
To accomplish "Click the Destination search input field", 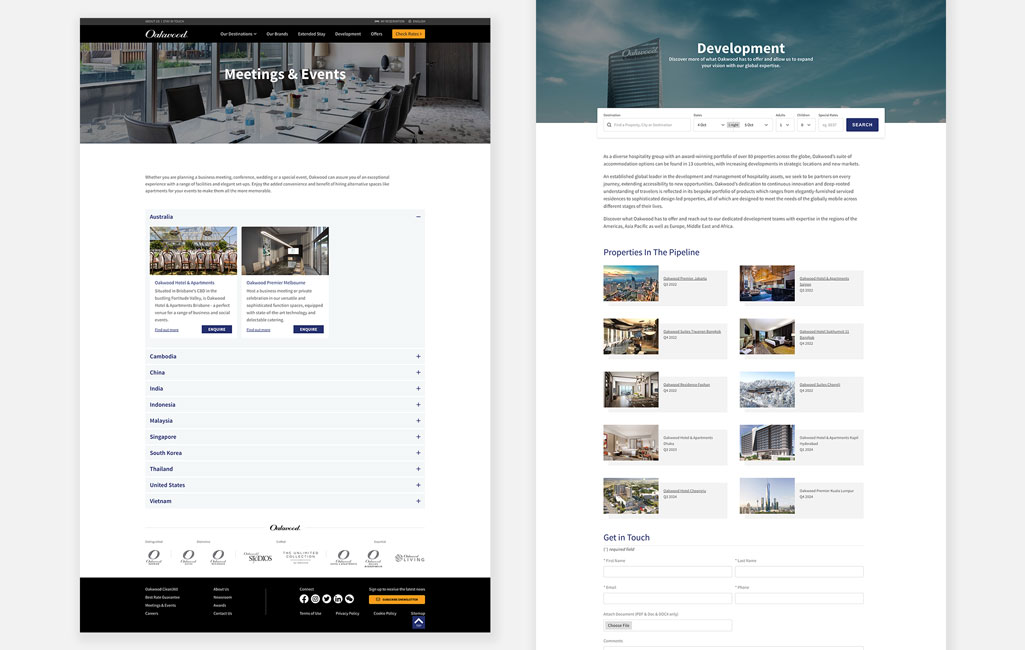I will [x=648, y=125].
